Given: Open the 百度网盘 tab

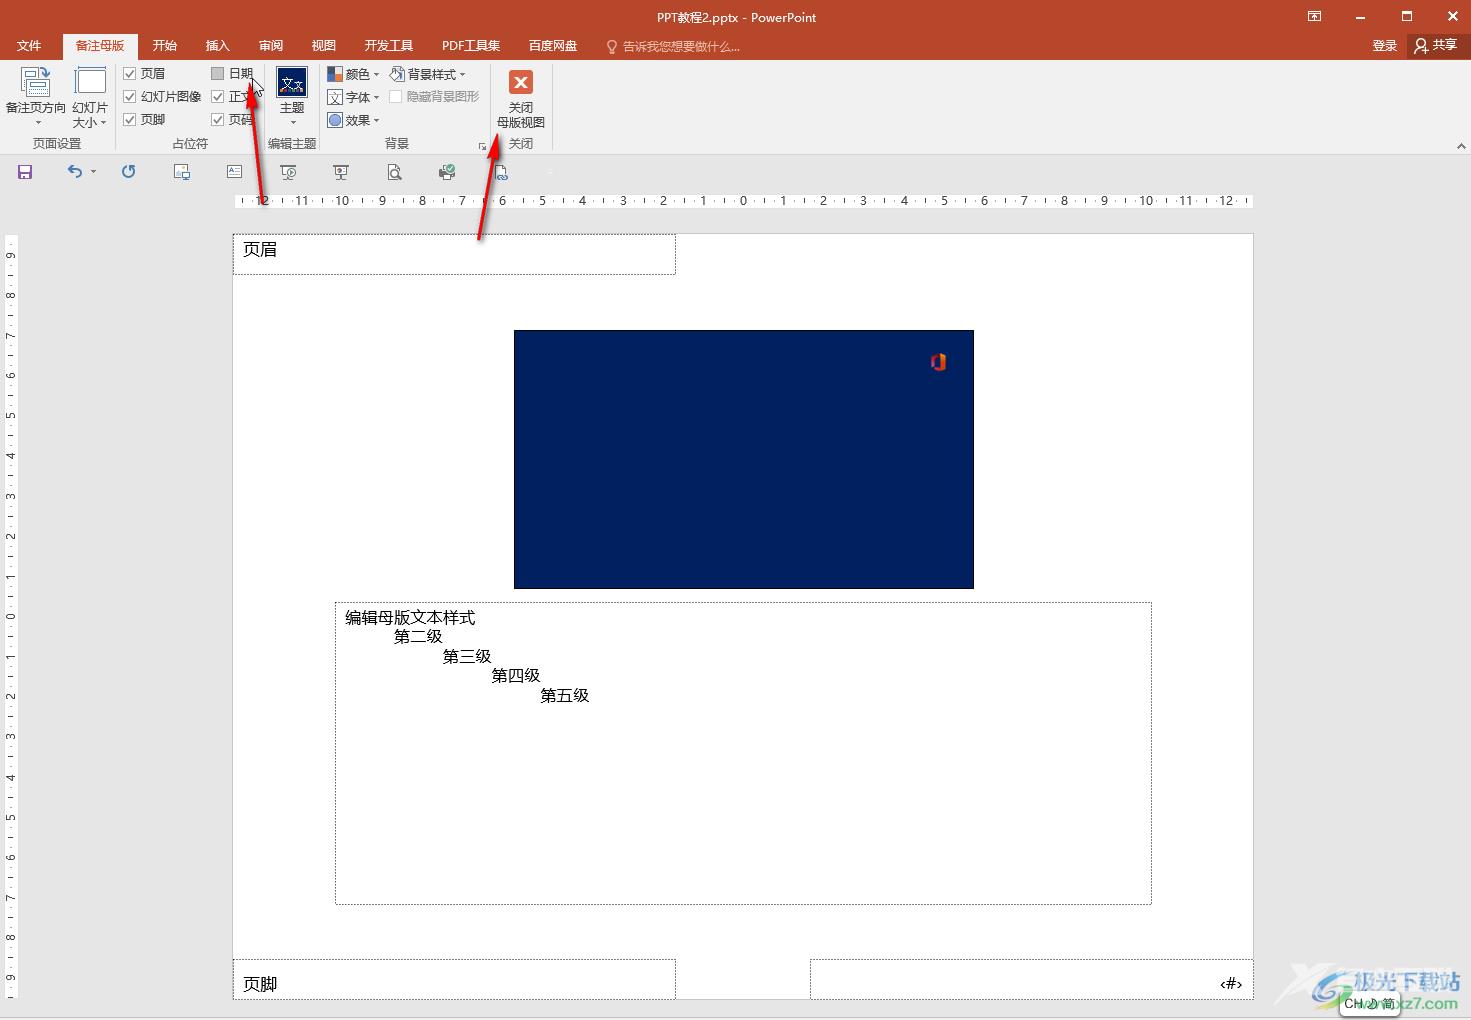Looking at the screenshot, I should pos(553,46).
